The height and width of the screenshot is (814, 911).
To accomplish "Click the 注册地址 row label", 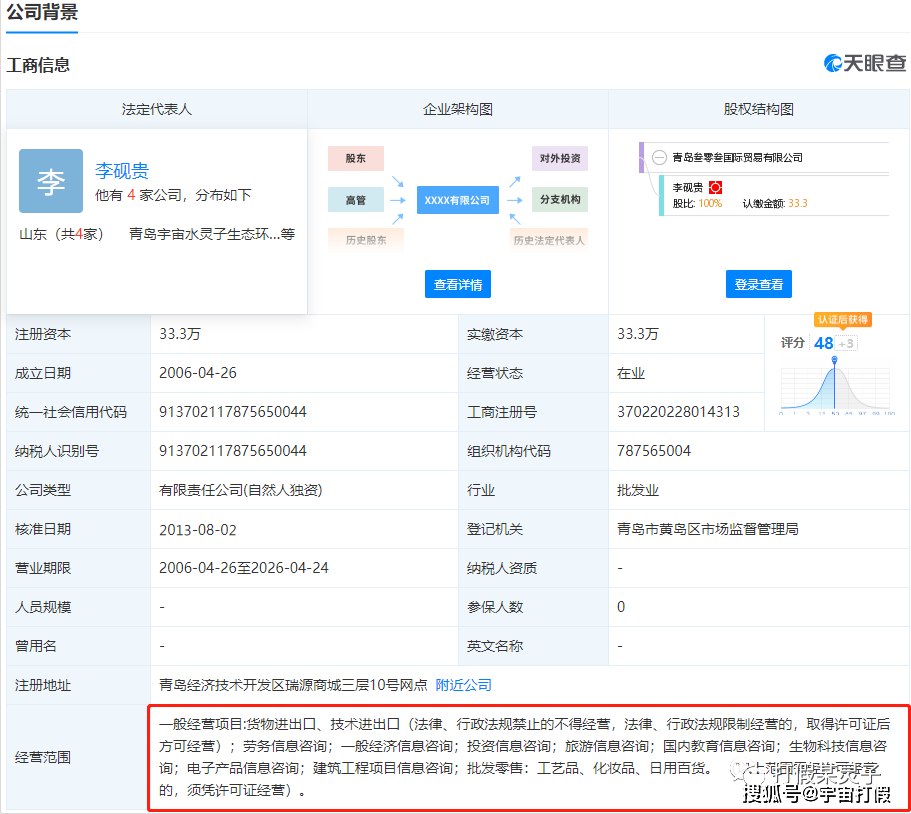I will pos(43,685).
